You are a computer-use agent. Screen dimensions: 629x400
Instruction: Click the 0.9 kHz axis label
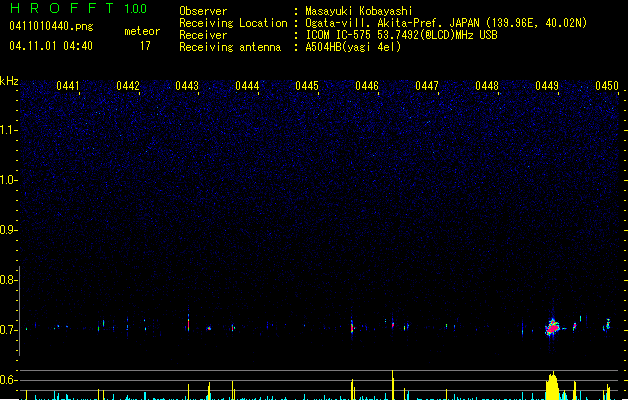pyautogui.click(x=9, y=230)
